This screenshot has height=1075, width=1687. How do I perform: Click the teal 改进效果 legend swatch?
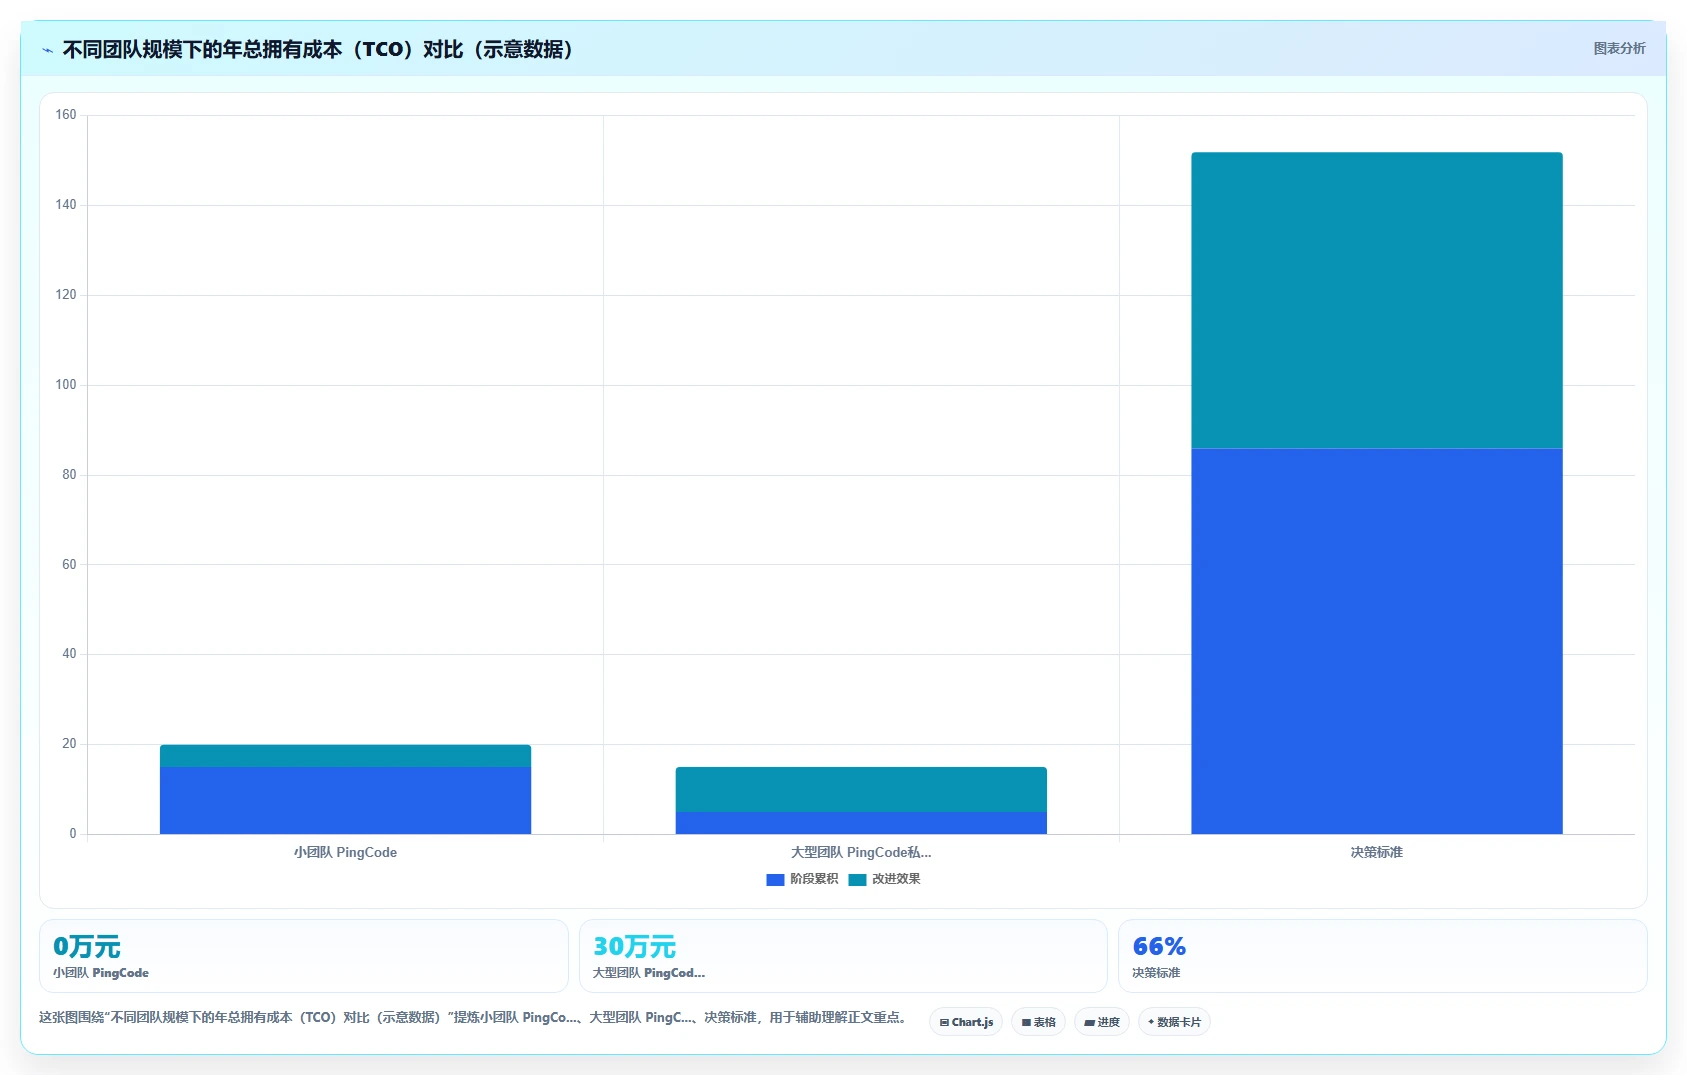857,880
